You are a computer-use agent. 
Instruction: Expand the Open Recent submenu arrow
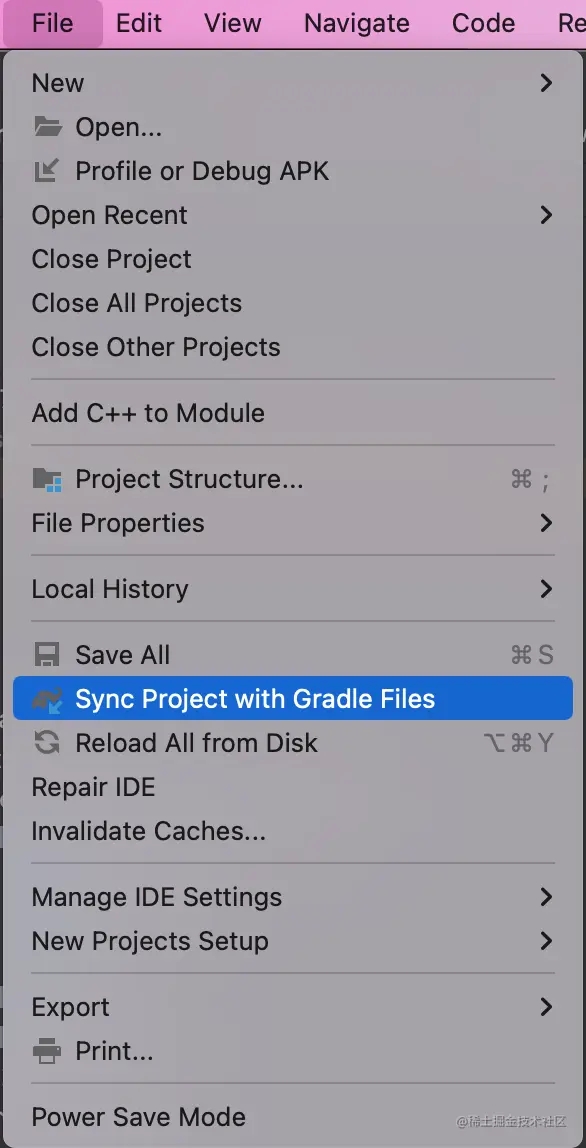click(546, 215)
